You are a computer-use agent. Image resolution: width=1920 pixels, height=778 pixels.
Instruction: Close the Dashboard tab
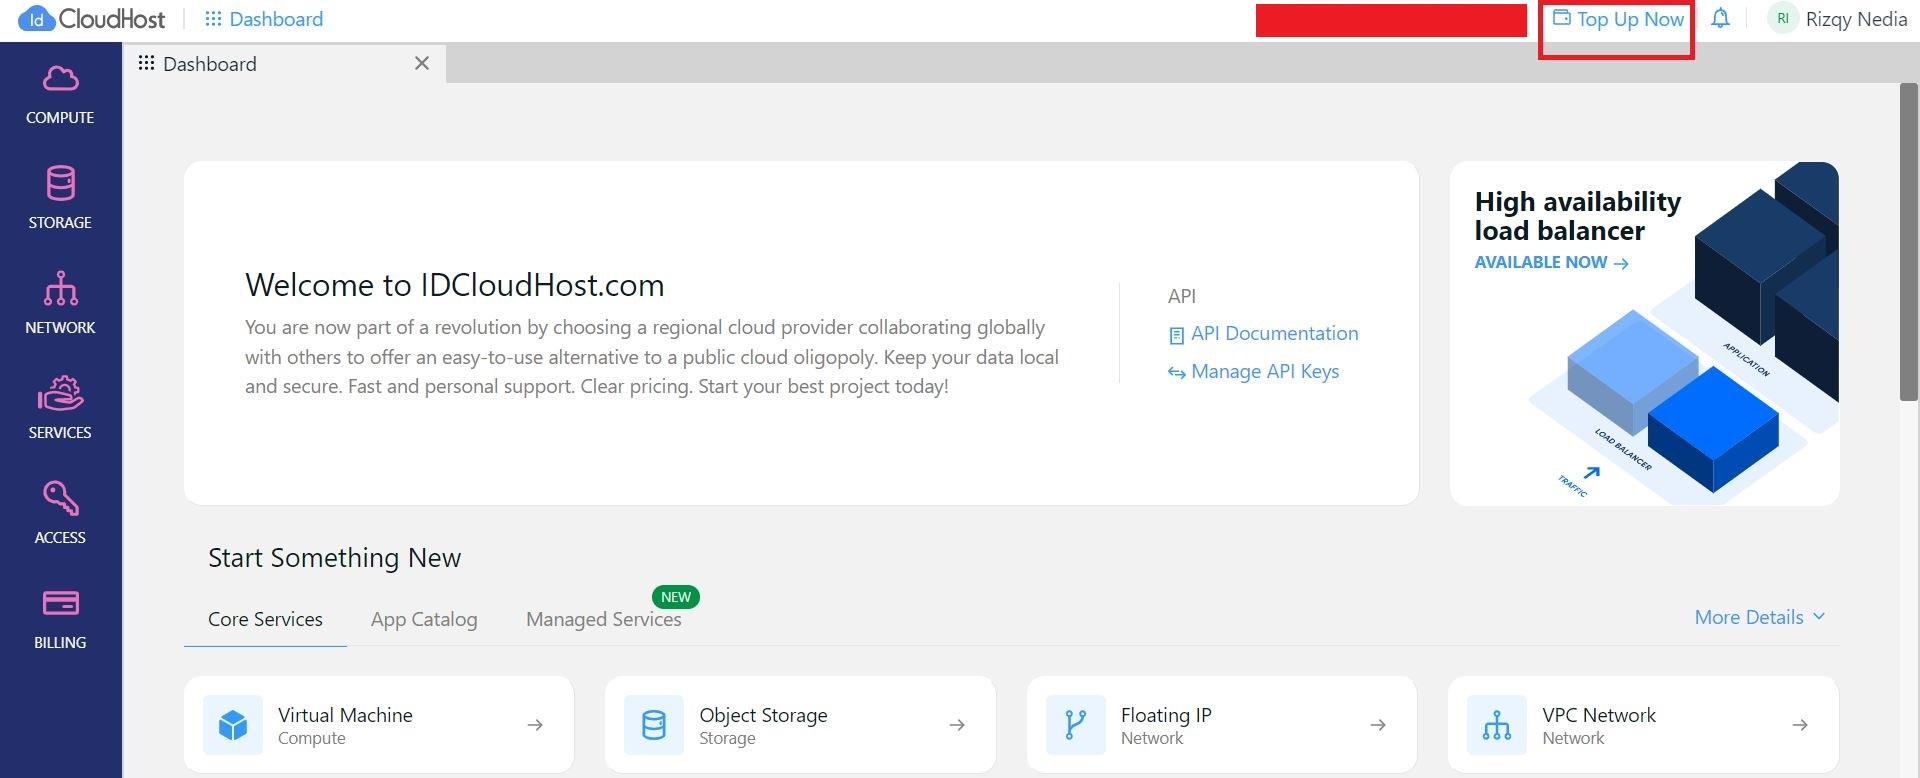click(422, 63)
